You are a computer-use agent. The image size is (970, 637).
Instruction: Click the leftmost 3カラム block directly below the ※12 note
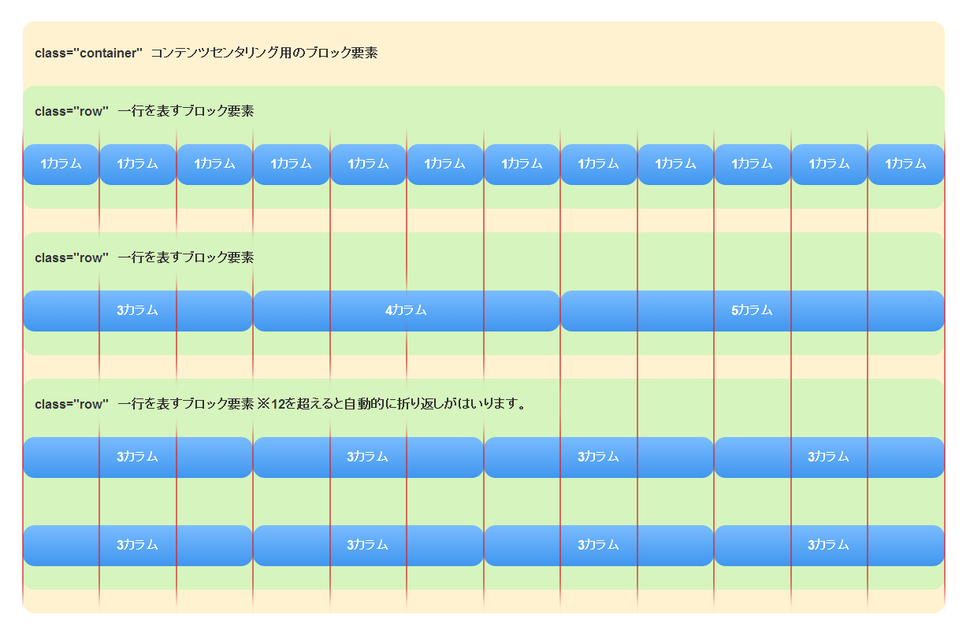[x=138, y=458]
